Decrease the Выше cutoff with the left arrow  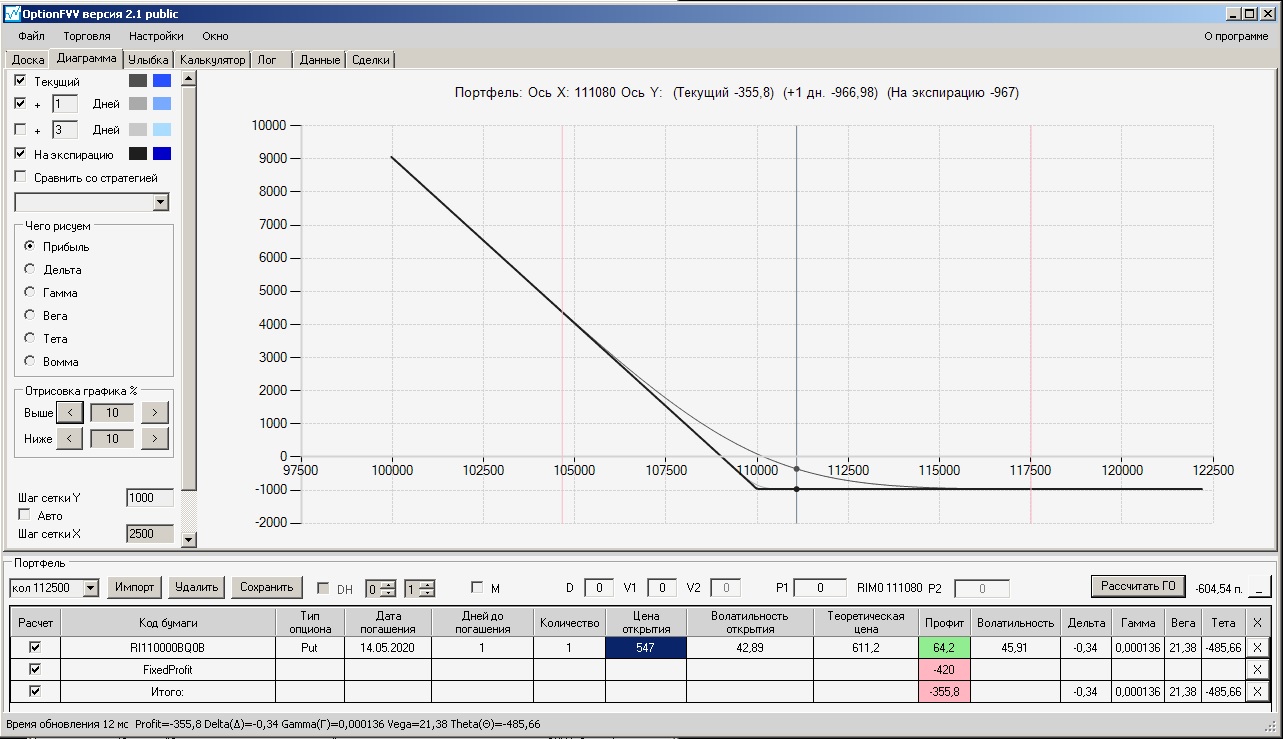(x=69, y=412)
